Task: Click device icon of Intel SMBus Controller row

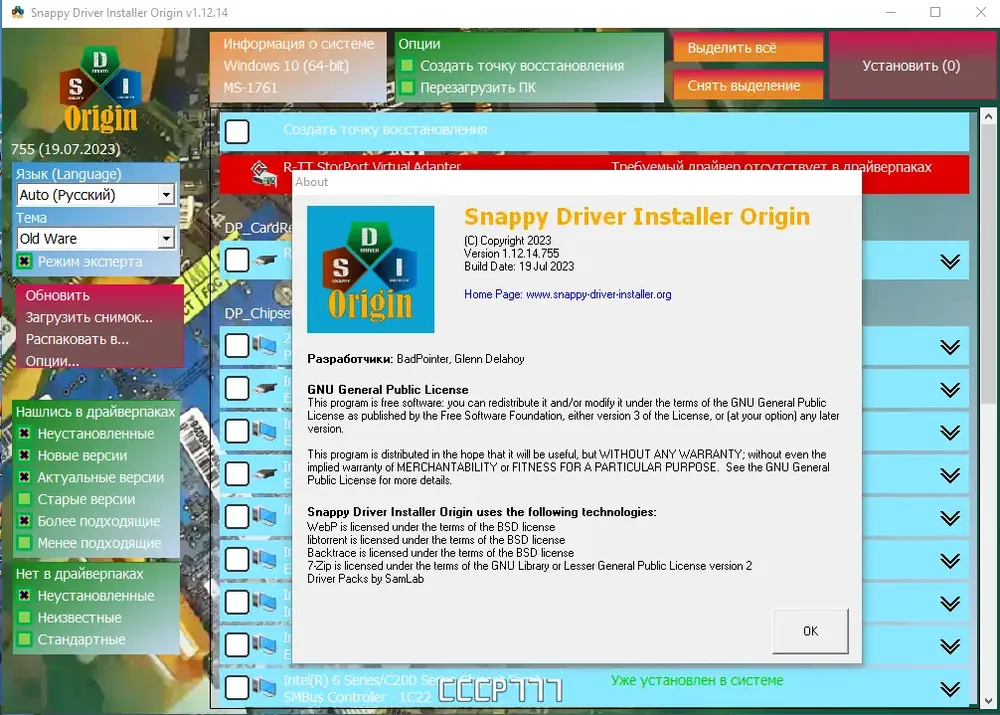Action: click(x=263, y=687)
